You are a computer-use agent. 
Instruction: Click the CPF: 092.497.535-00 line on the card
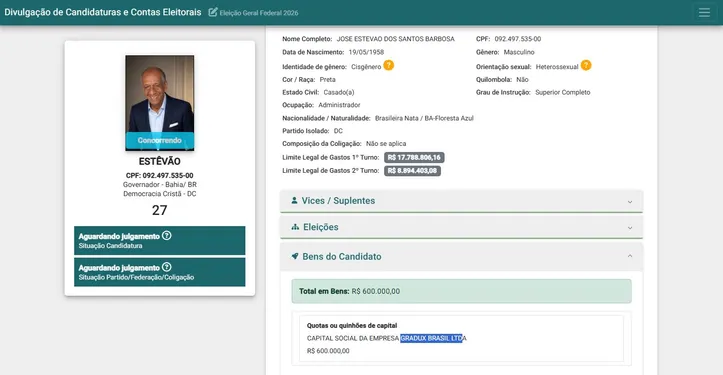tap(160, 175)
